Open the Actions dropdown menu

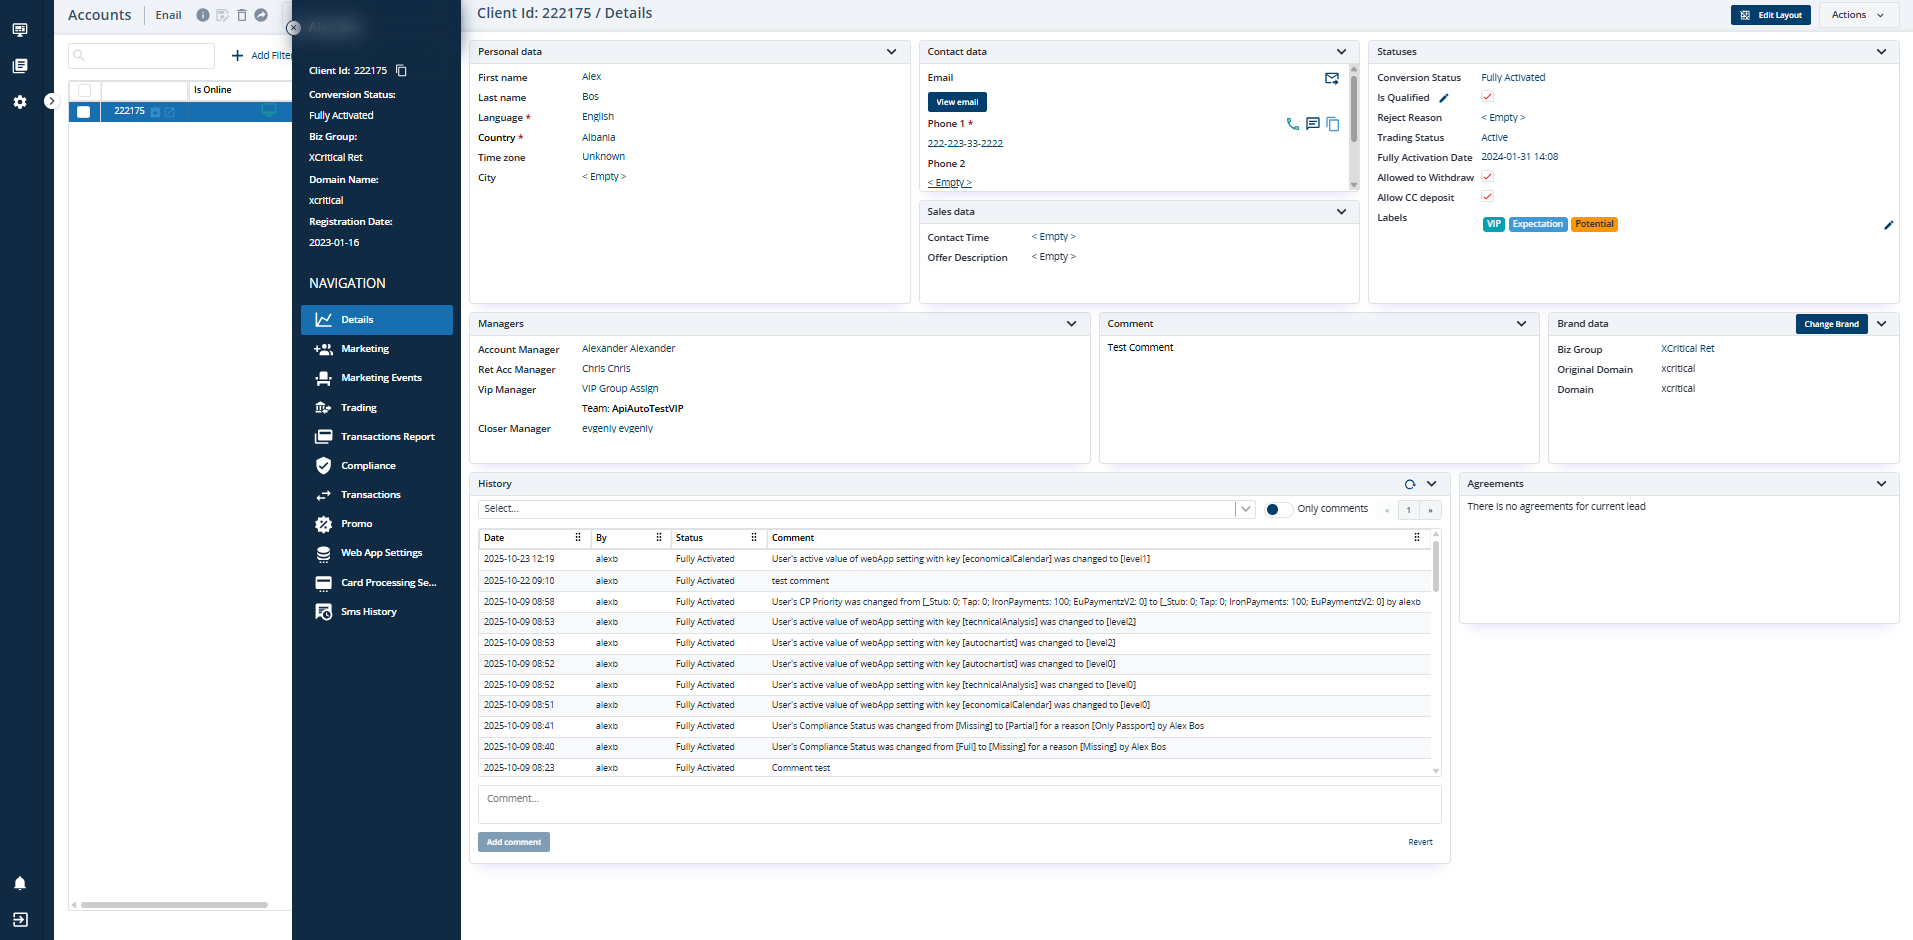(1857, 15)
